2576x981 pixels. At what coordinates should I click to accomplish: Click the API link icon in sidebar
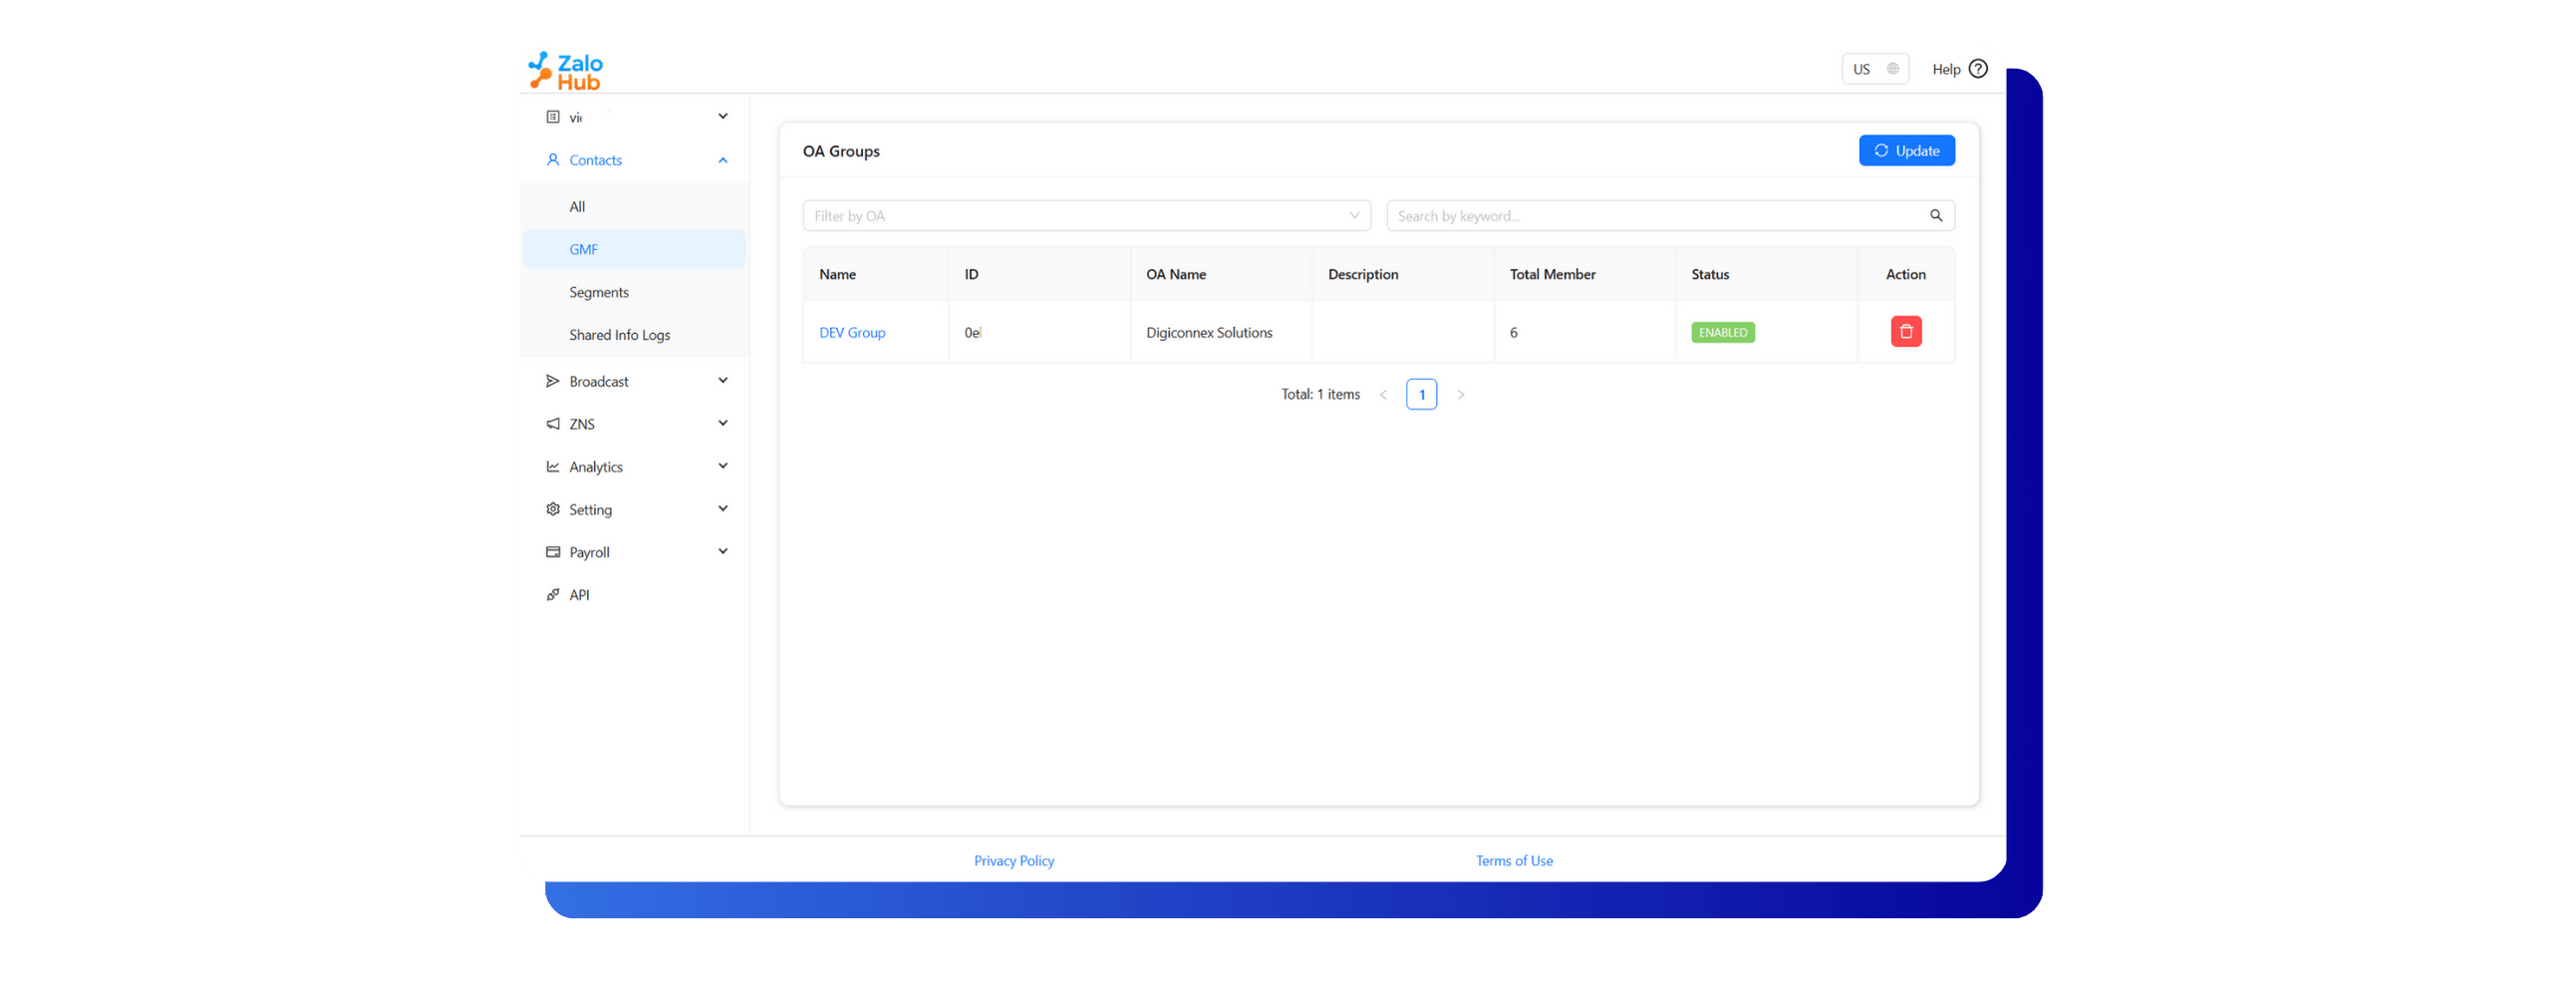tap(553, 595)
